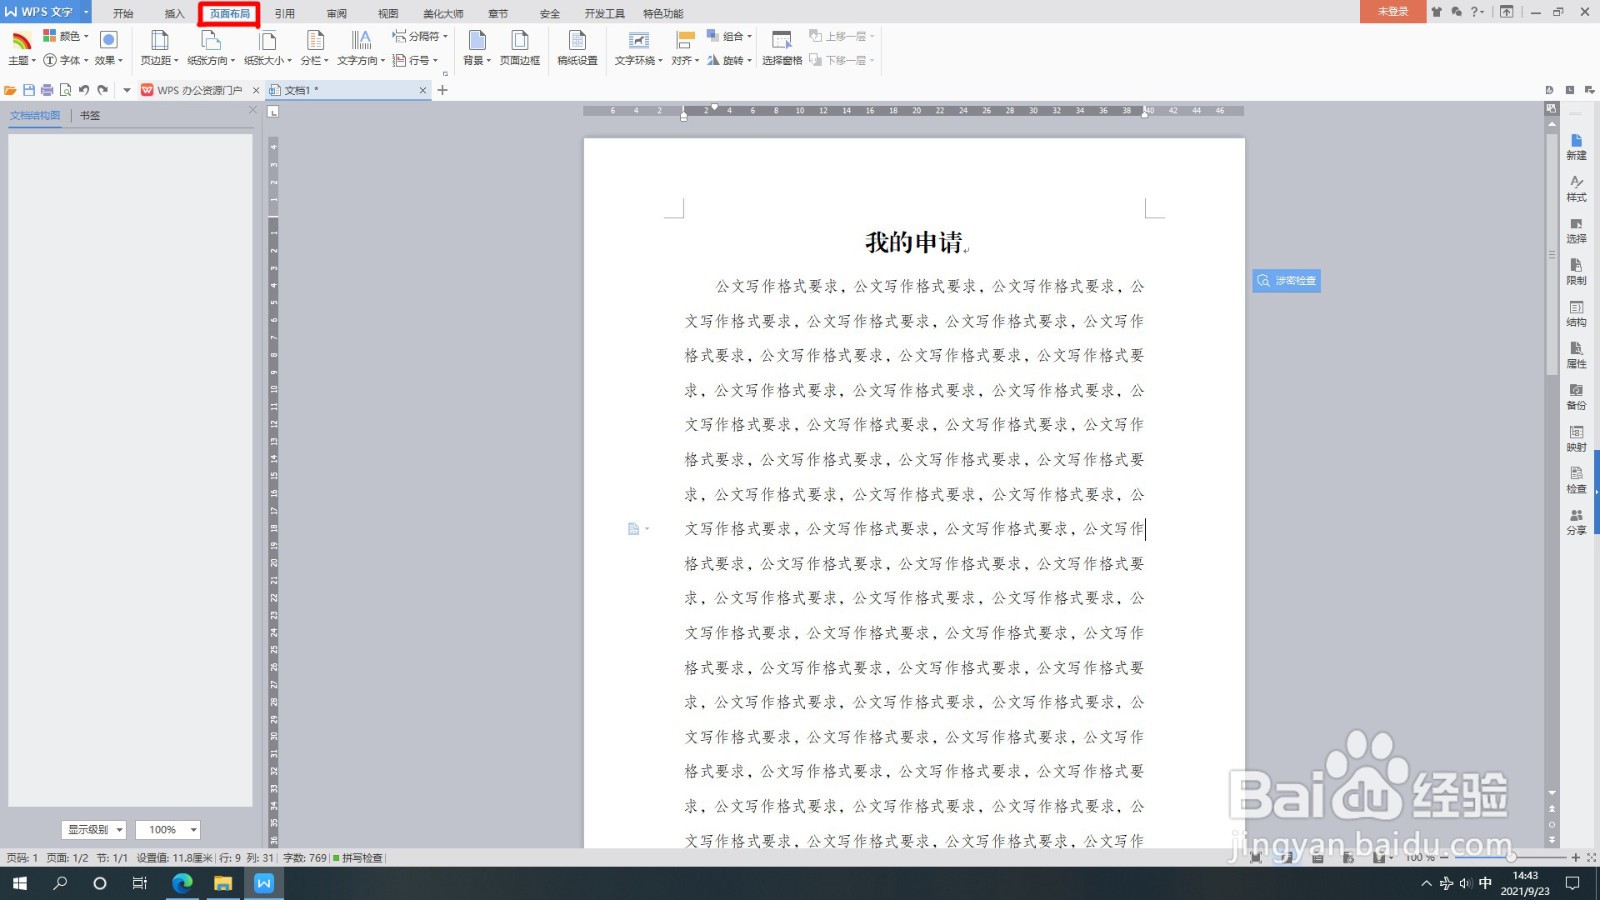Viewport: 1600px width, 900px height.
Task: Open the 分隔符 breaks dropdown
Action: coord(420,36)
